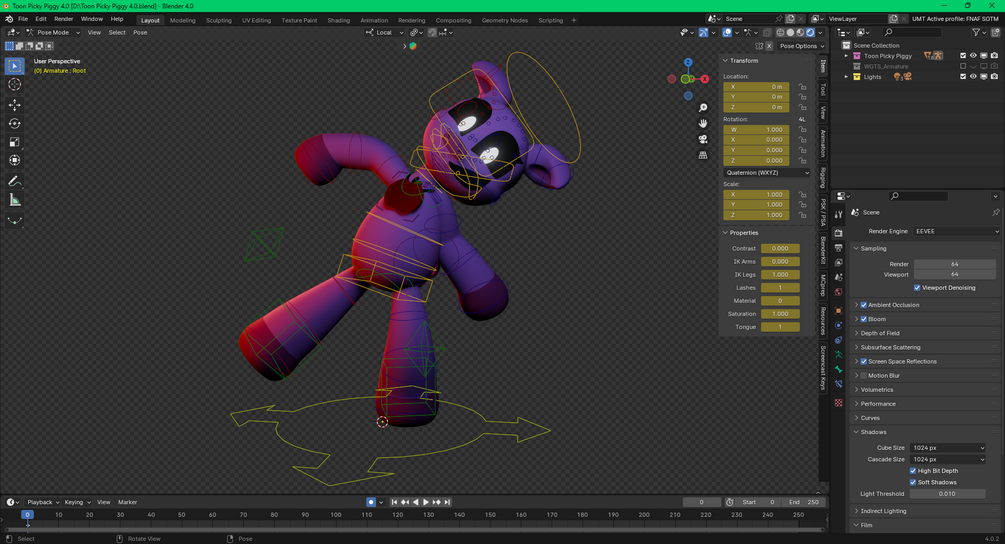Open the Keying popover in the timeline

click(x=77, y=502)
